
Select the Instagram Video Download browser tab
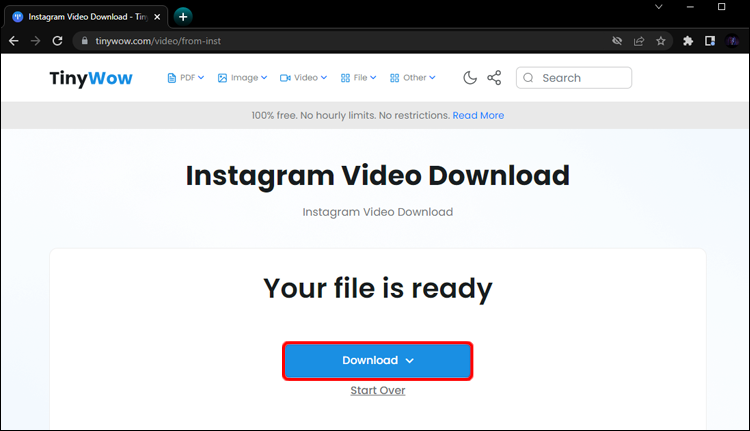click(x=86, y=17)
